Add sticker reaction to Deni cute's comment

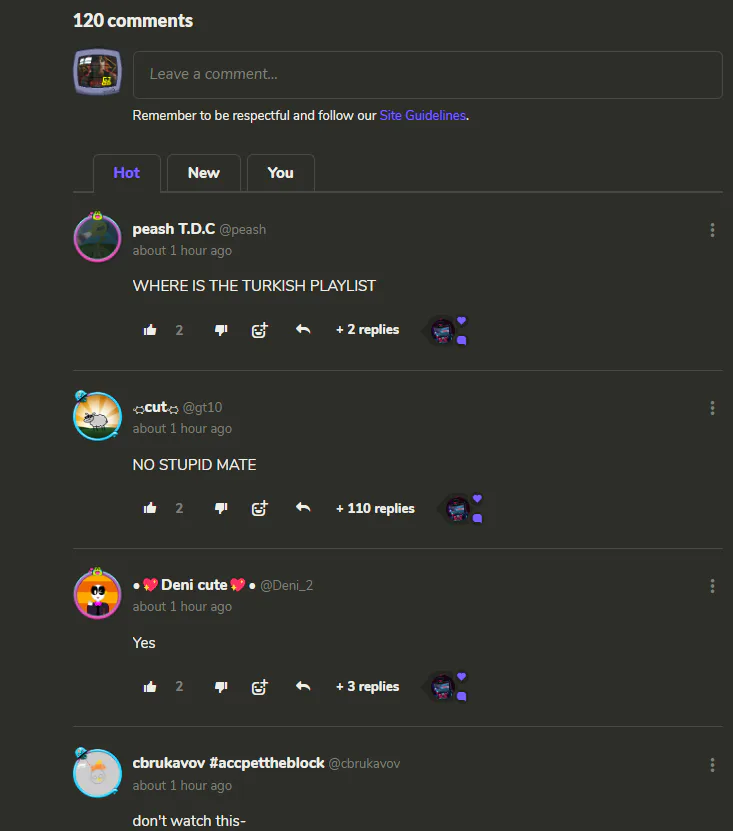point(259,687)
